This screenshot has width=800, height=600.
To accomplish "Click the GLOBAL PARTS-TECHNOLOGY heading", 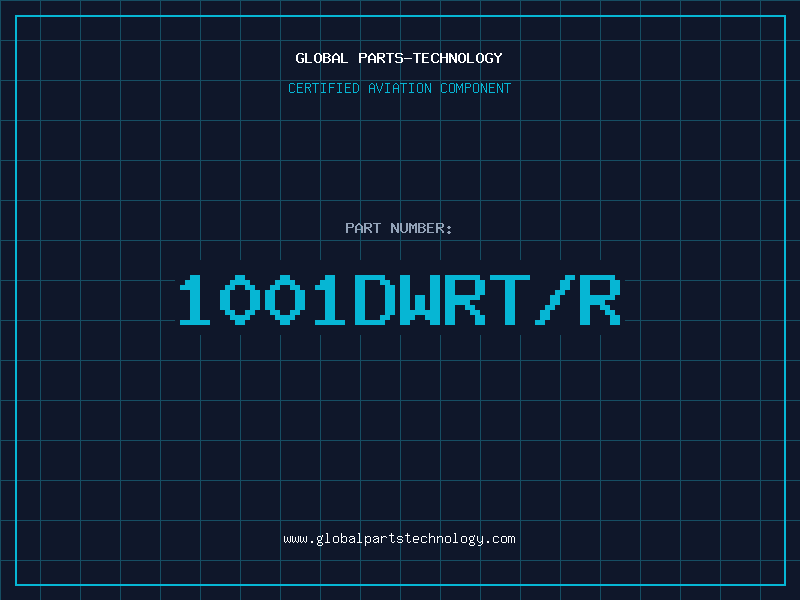I will coord(399,58).
